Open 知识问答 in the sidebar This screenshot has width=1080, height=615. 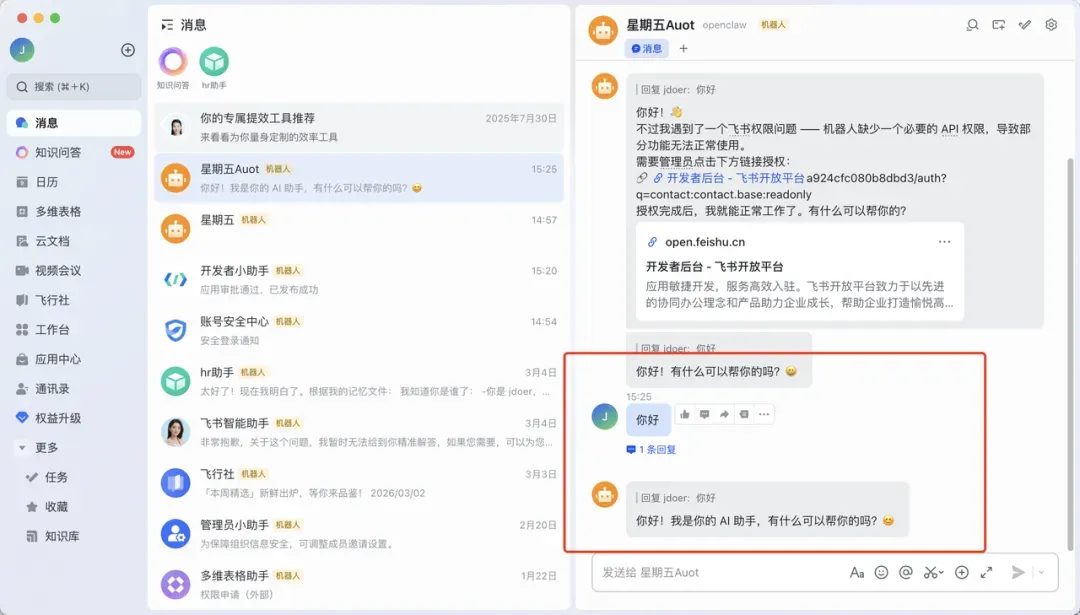pyautogui.click(x=74, y=152)
